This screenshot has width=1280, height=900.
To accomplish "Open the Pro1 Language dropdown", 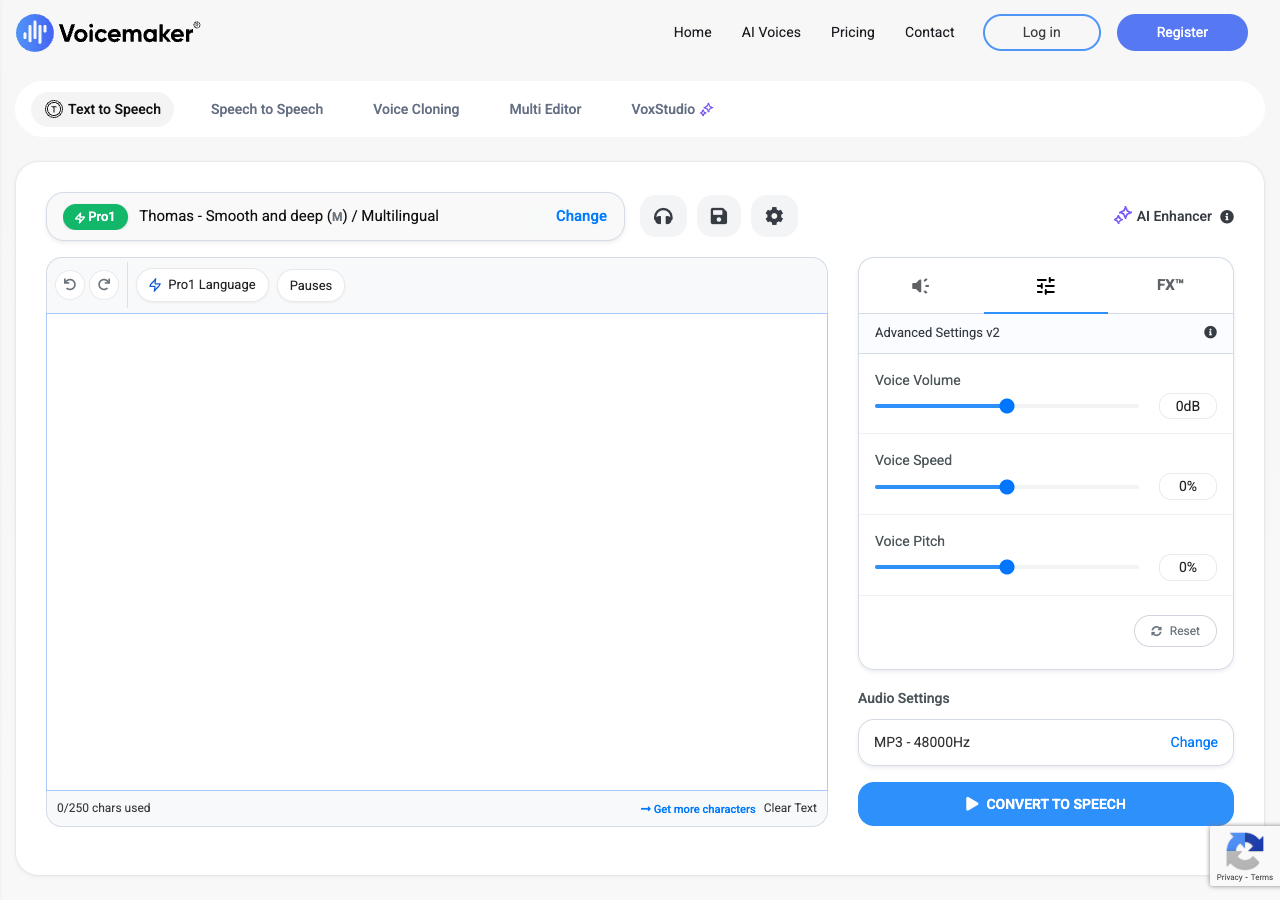I will (x=202, y=285).
